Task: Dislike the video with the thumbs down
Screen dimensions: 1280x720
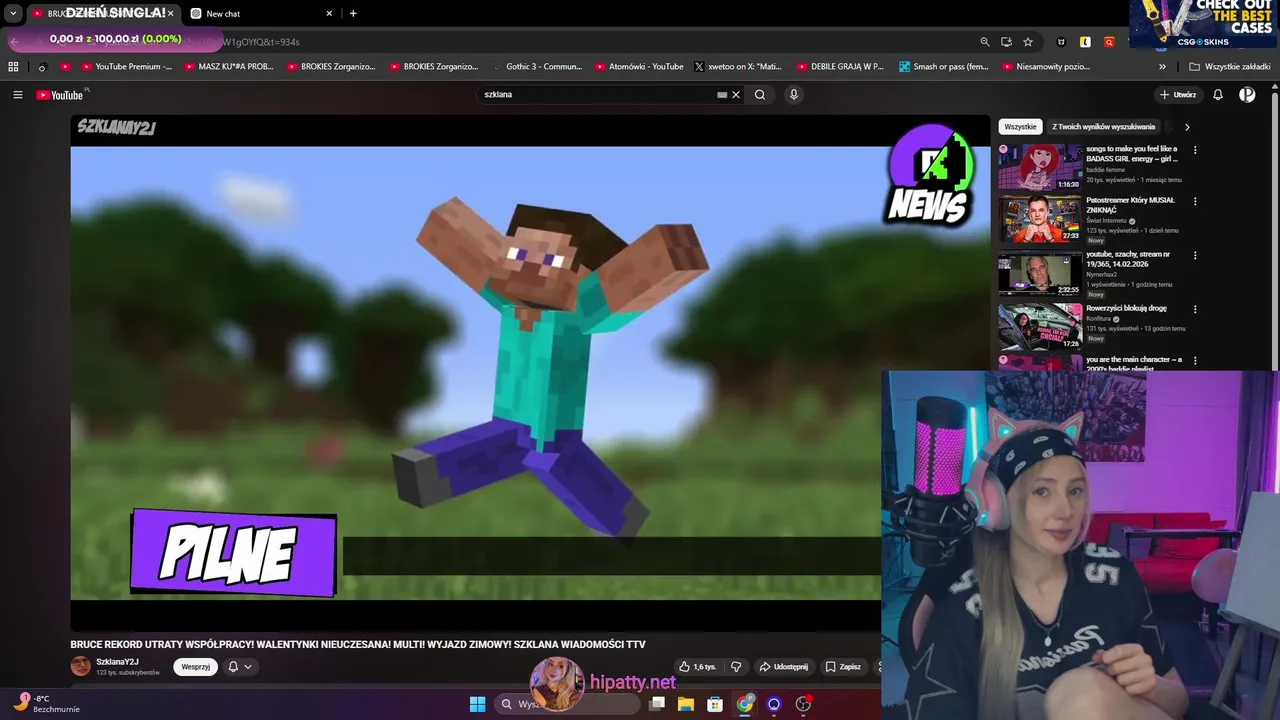Action: pyautogui.click(x=736, y=667)
